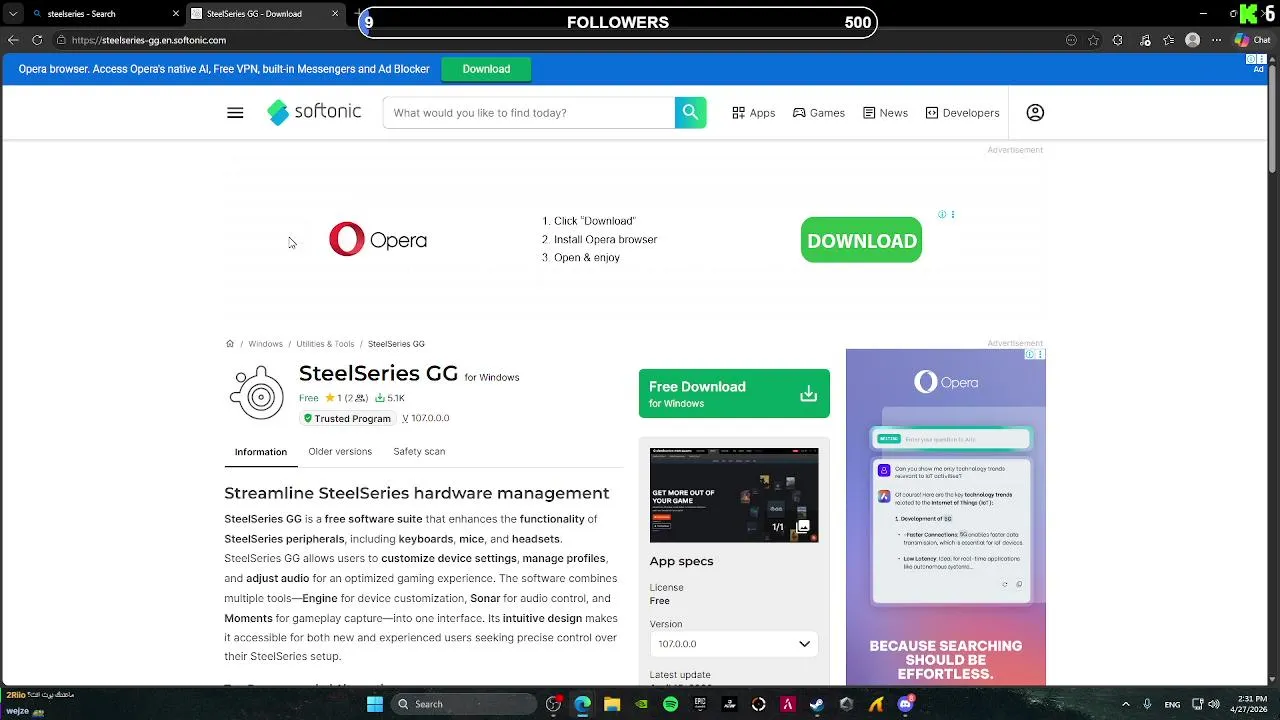Close the SteelSeries GG - Download browser tab
The height and width of the screenshot is (720, 1280).
click(x=335, y=14)
